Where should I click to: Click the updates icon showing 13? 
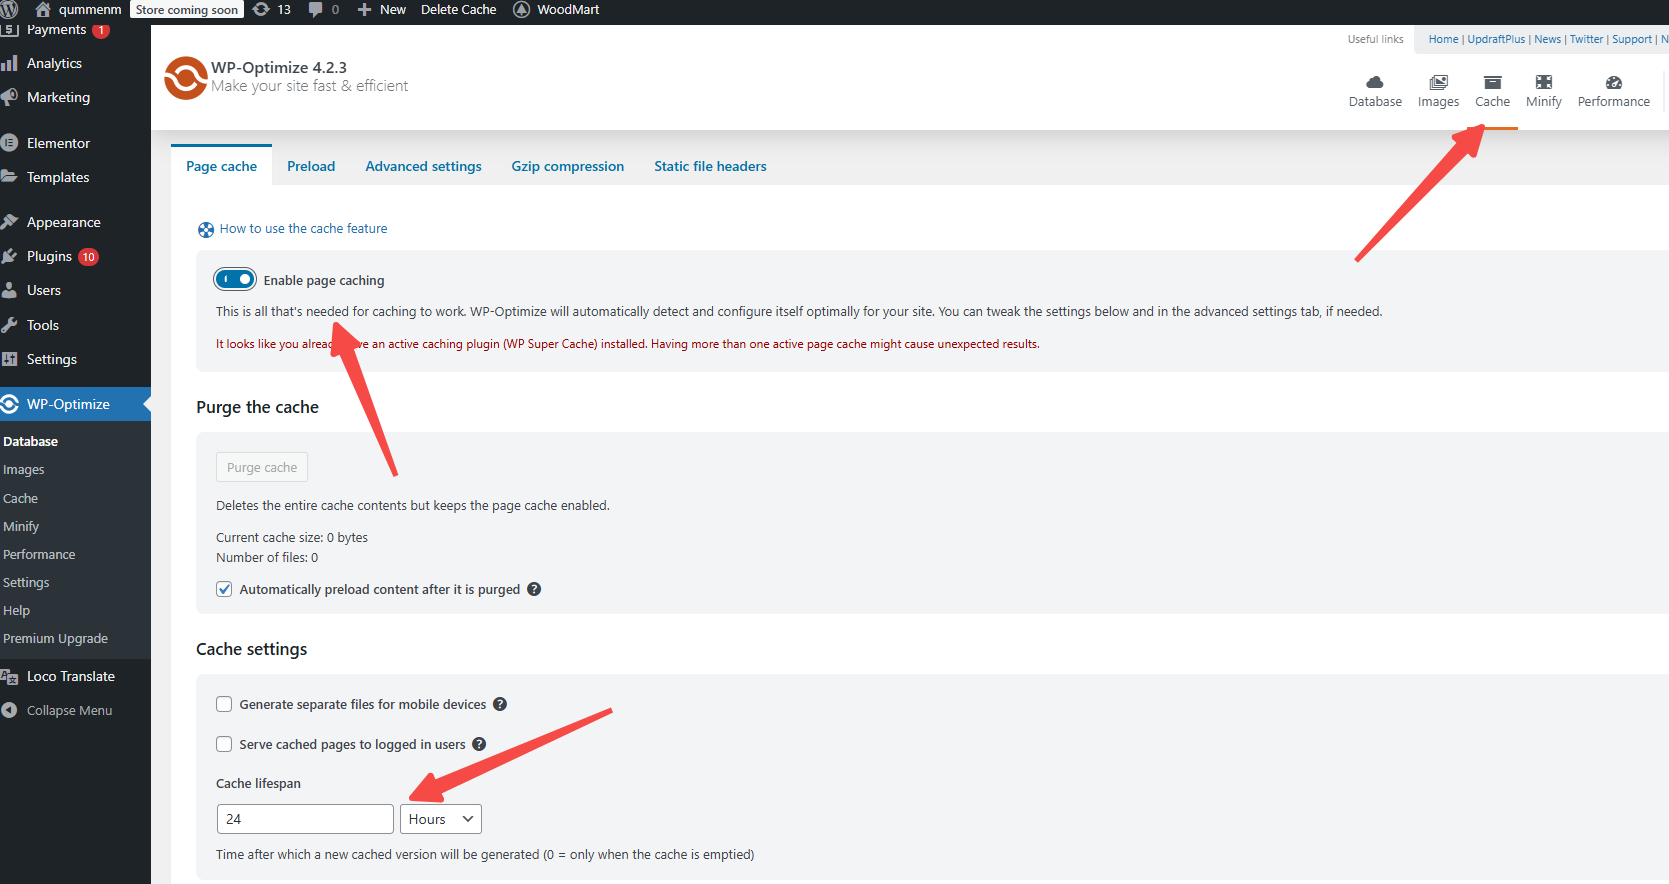tap(261, 9)
